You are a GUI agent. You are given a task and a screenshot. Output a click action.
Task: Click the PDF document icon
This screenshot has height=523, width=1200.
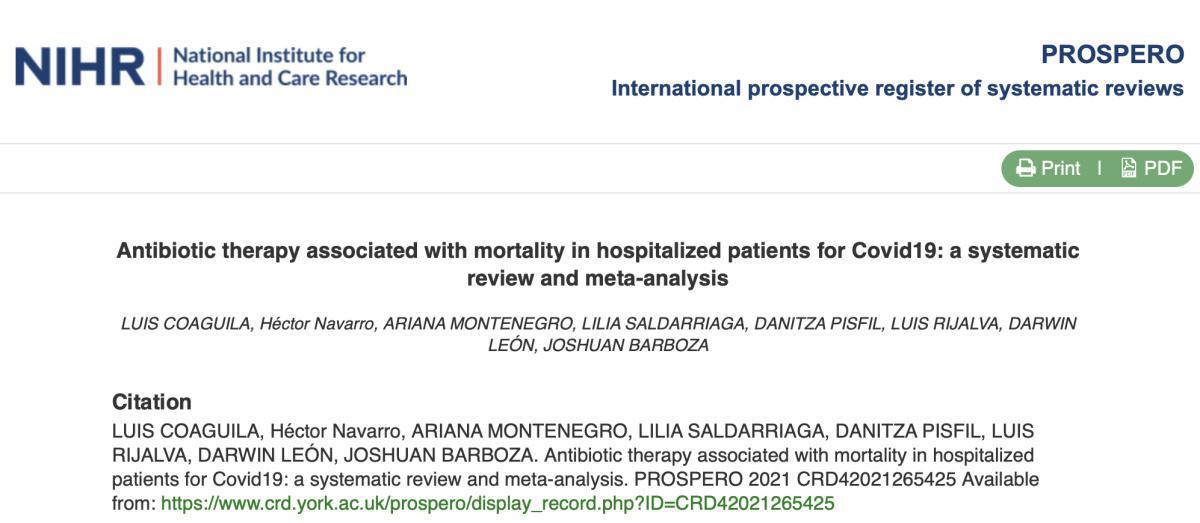pyautogui.click(x=1129, y=168)
